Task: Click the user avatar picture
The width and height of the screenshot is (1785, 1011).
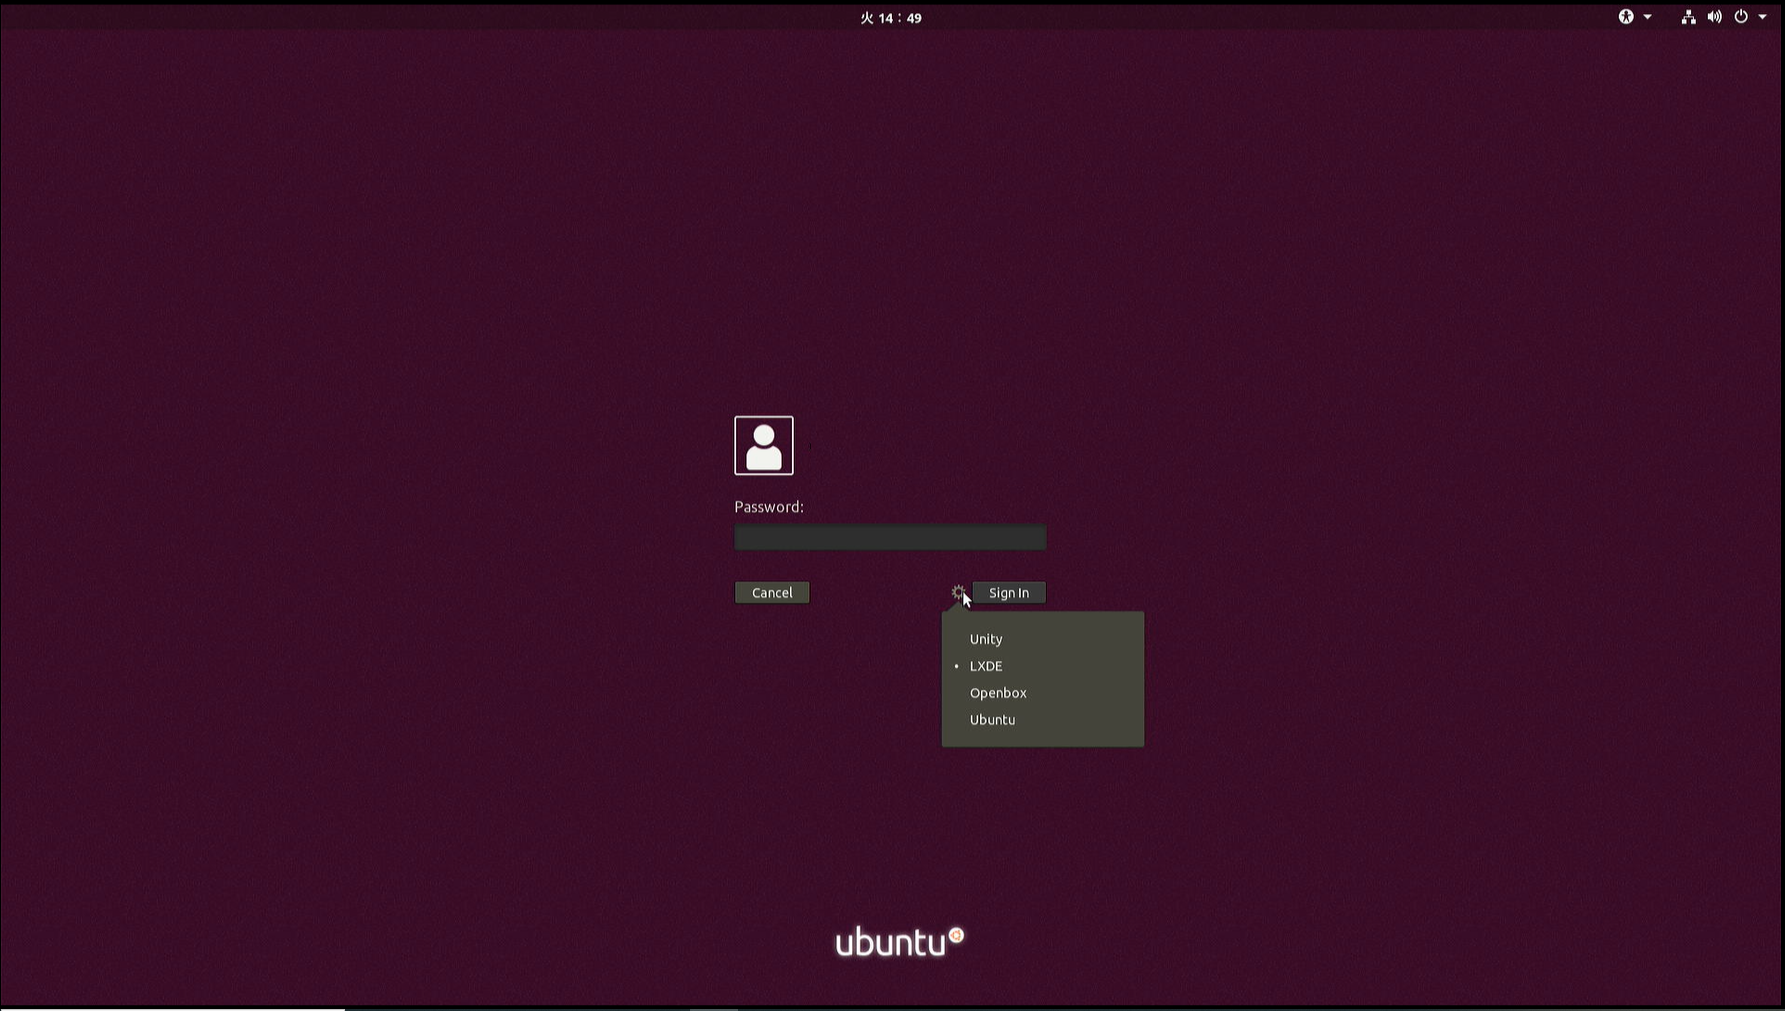Action: tap(764, 446)
